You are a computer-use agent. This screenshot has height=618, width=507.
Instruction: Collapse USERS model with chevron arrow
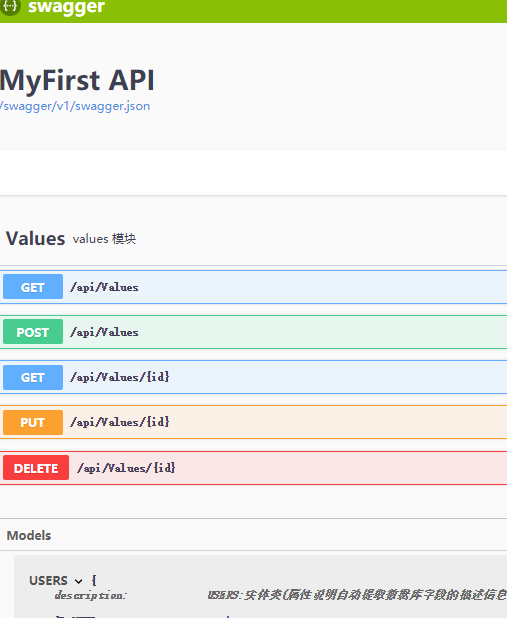click(x=78, y=581)
